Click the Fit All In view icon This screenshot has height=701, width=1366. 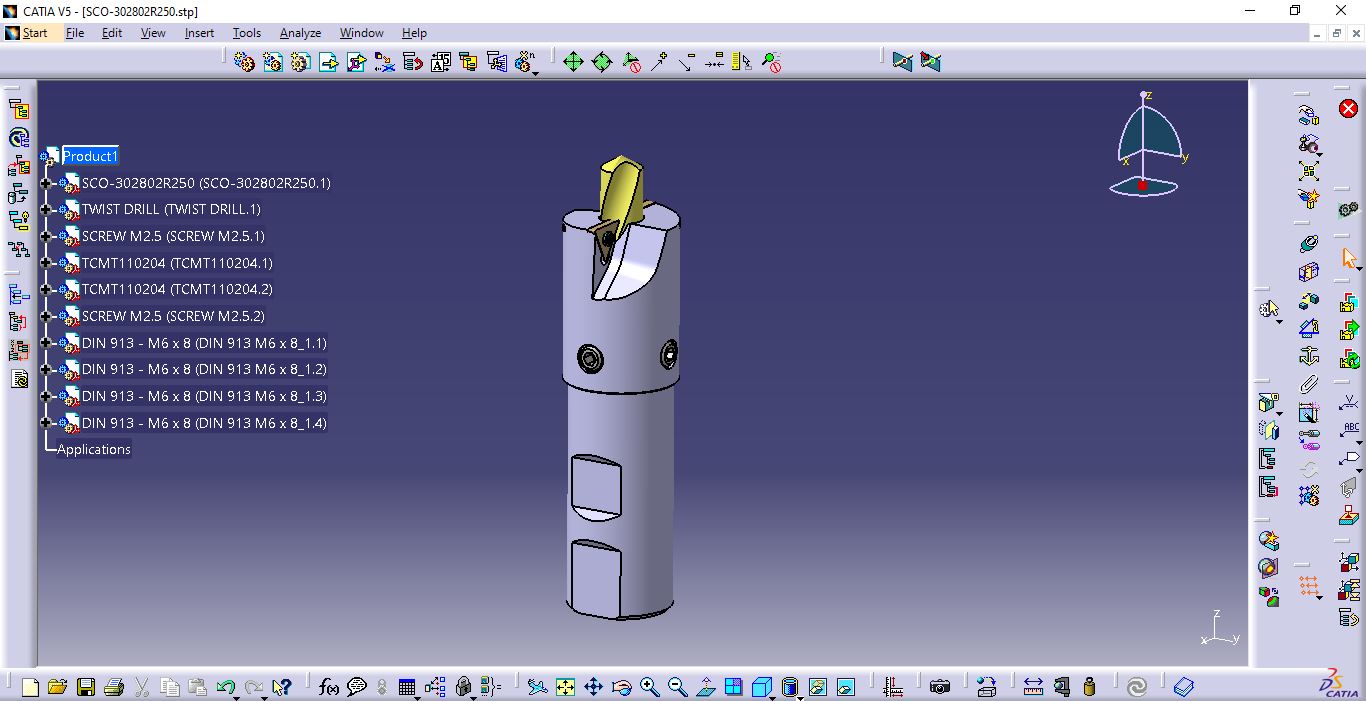click(x=566, y=687)
